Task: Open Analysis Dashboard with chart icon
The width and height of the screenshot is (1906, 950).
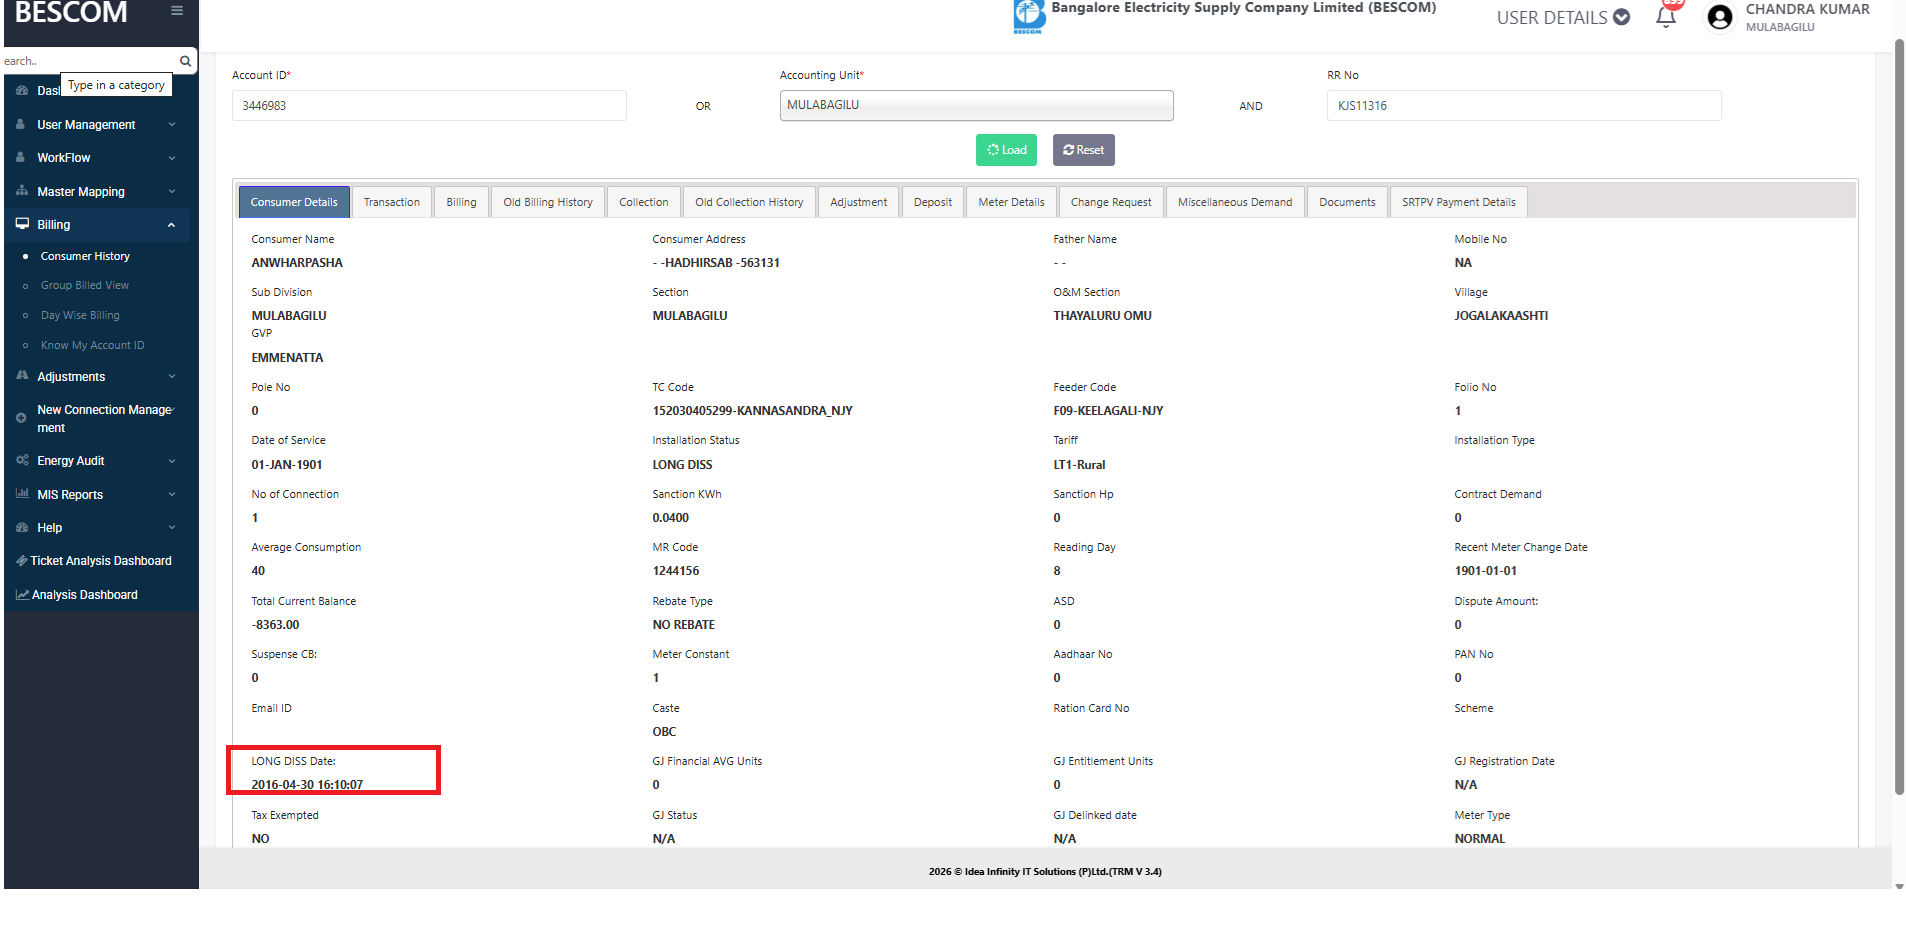Action: pos(84,595)
